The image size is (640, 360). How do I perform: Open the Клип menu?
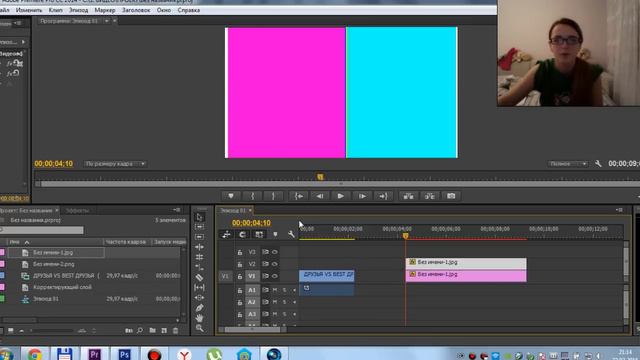pos(56,10)
